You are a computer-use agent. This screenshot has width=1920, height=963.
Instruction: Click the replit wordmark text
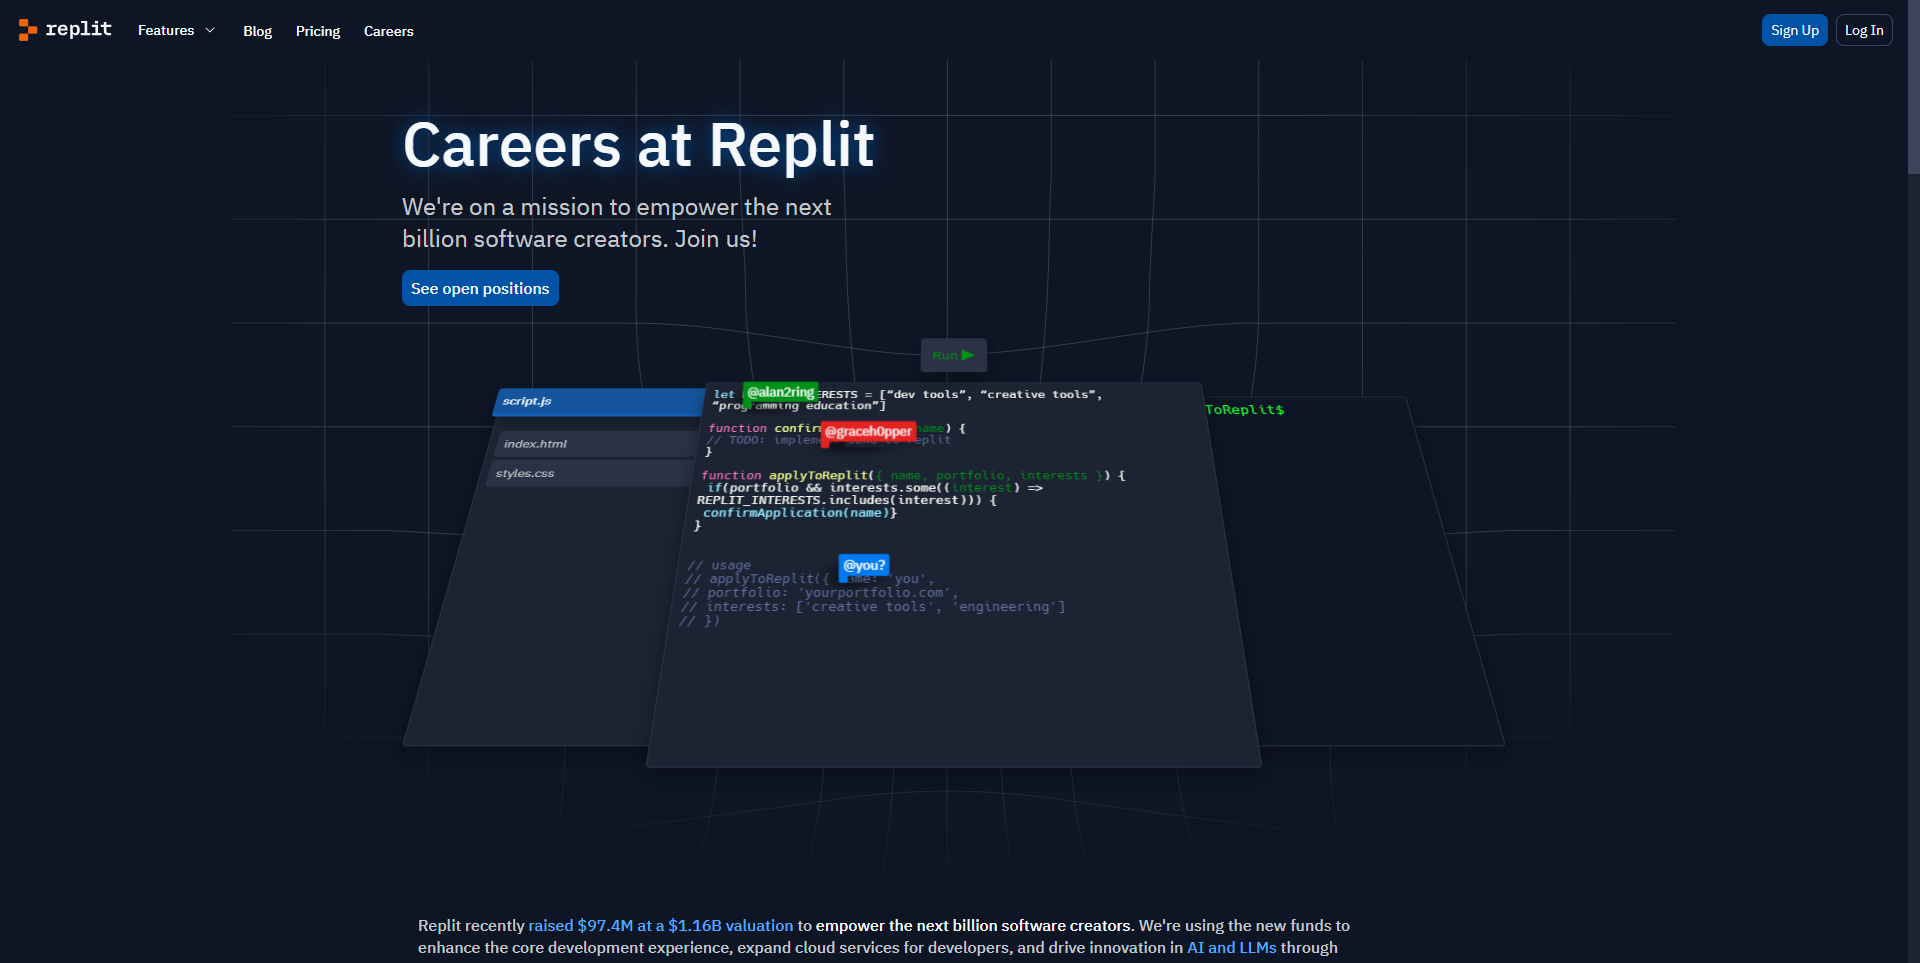[x=78, y=29]
